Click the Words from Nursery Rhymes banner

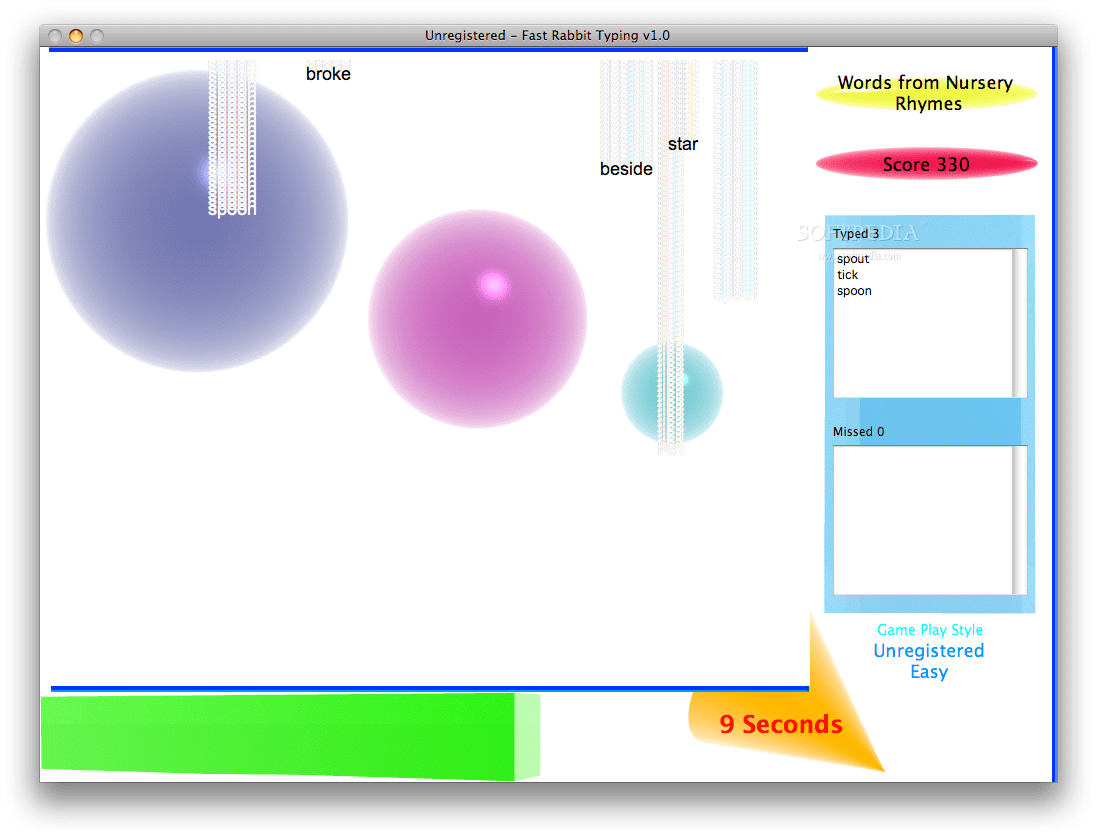[x=926, y=92]
